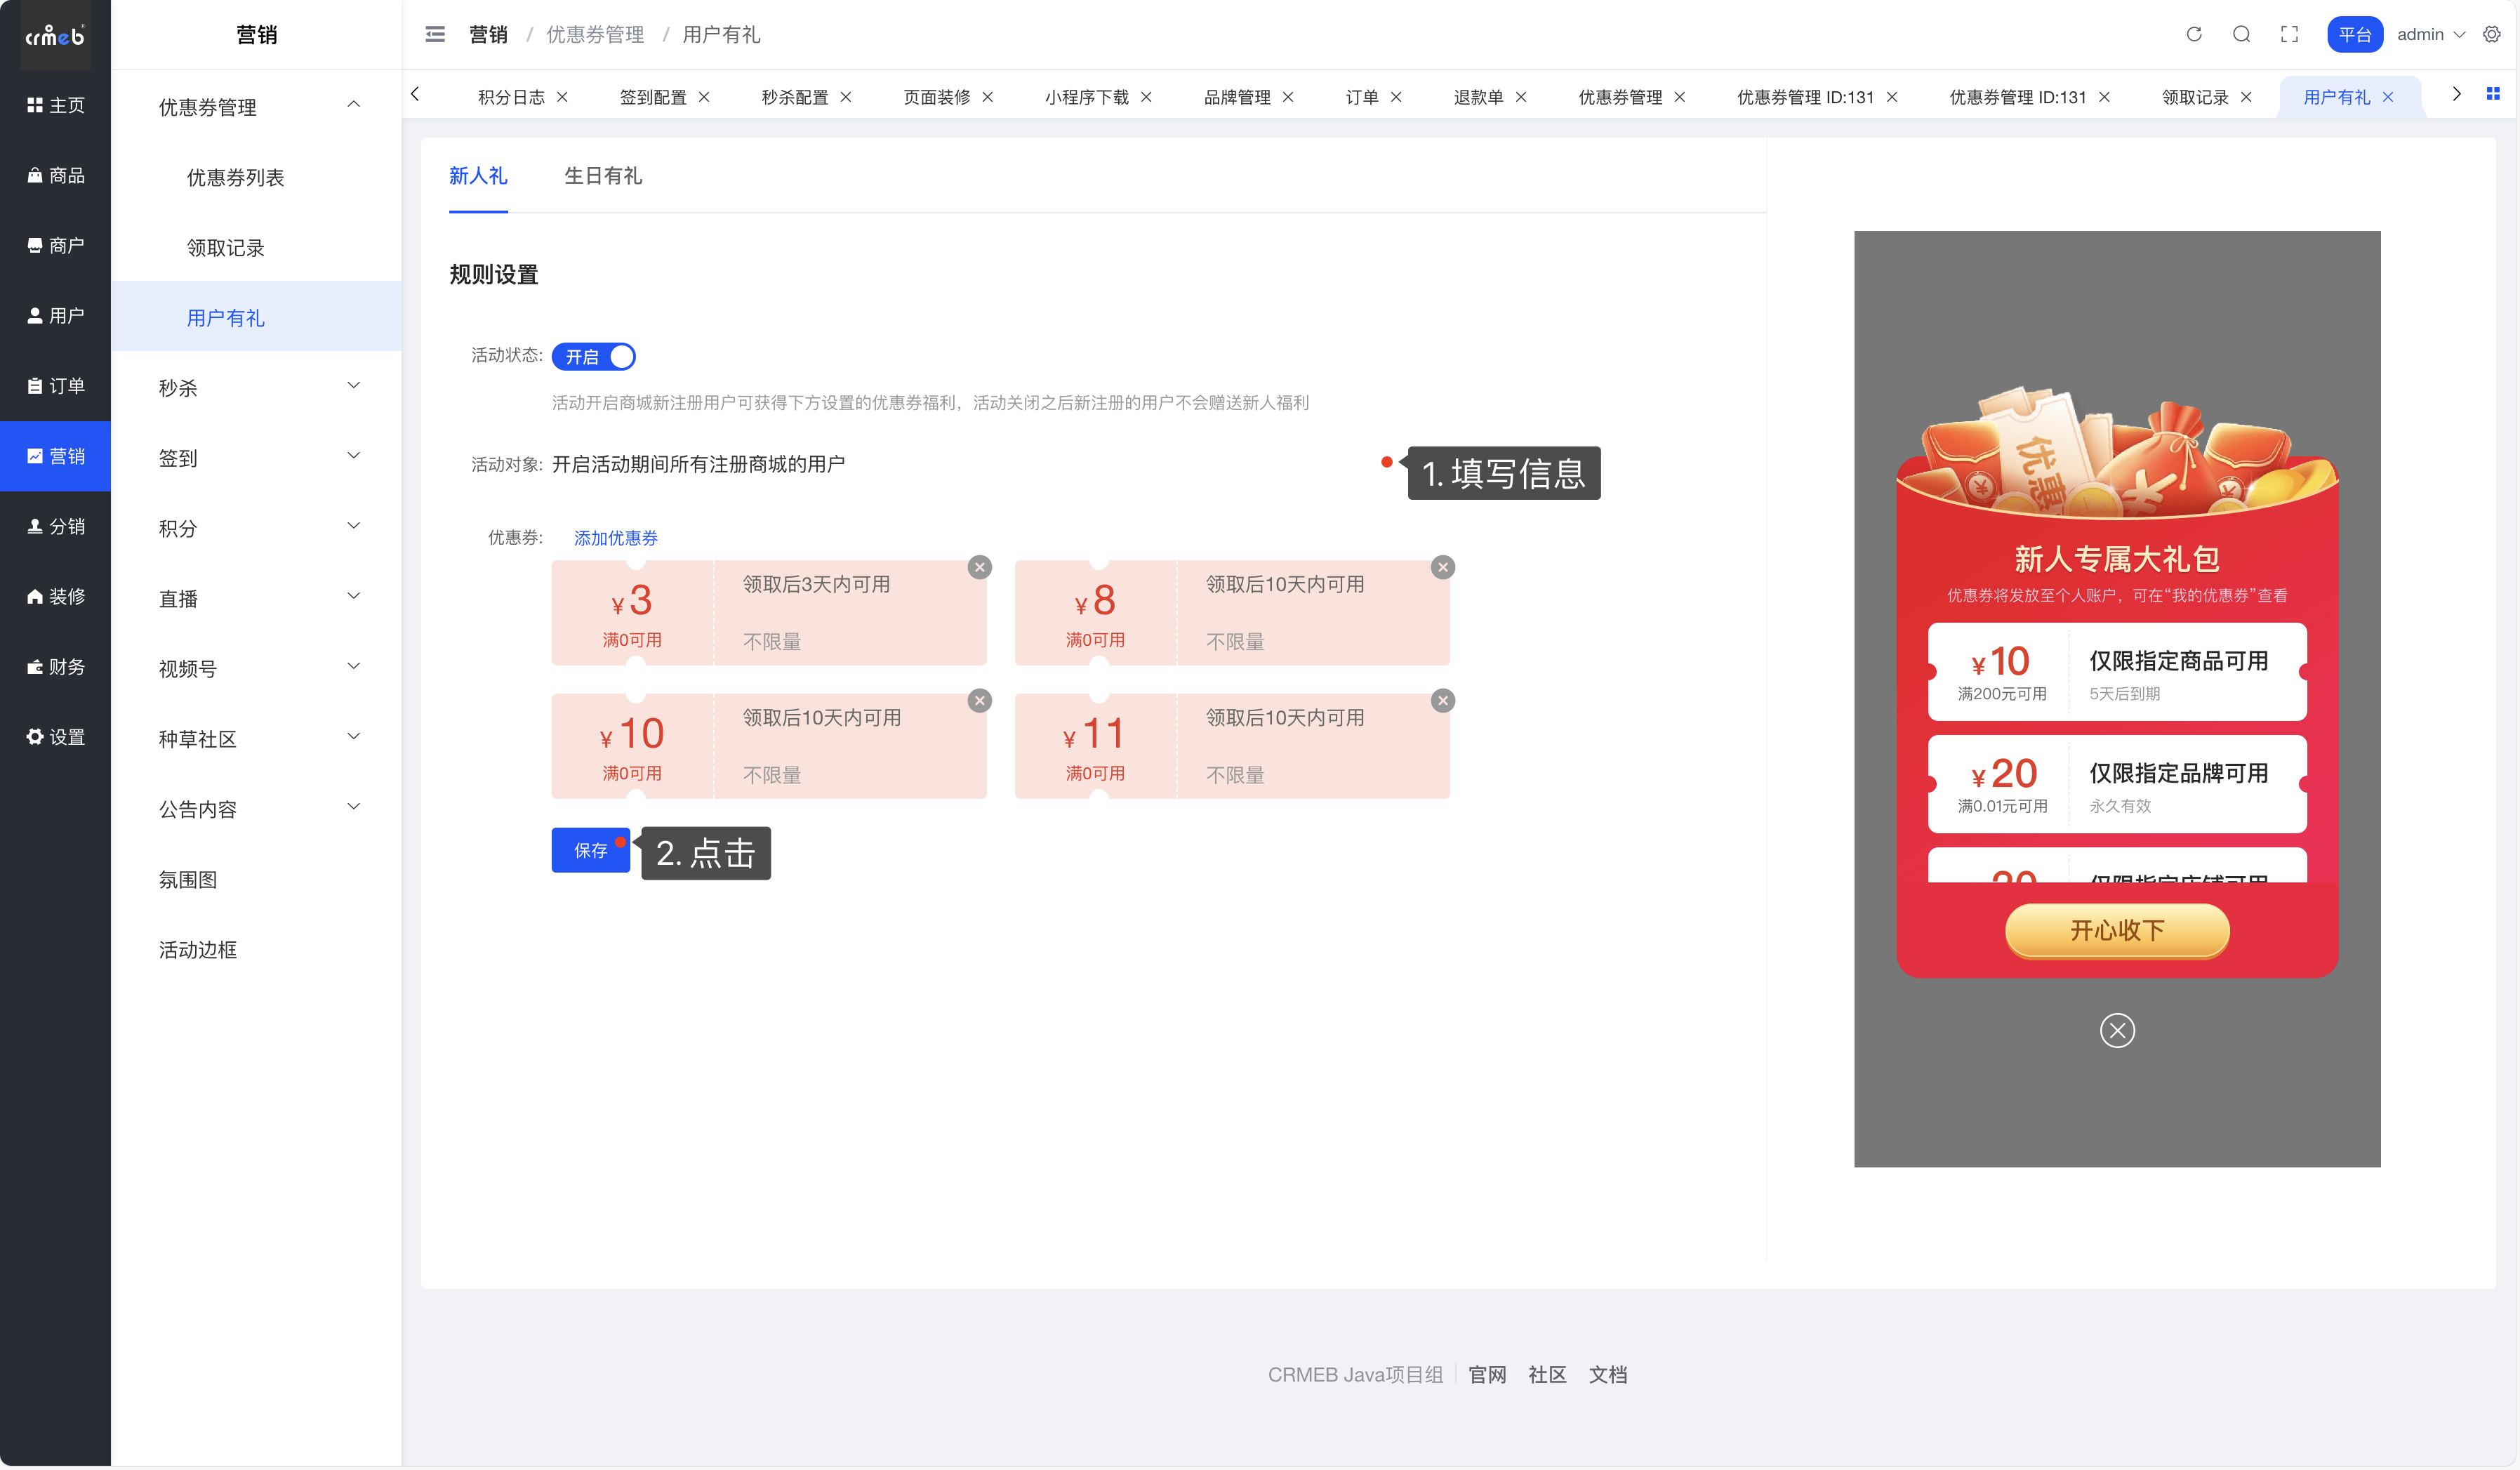
Task: Toggle fullscreen mode icon
Action: point(2289,34)
